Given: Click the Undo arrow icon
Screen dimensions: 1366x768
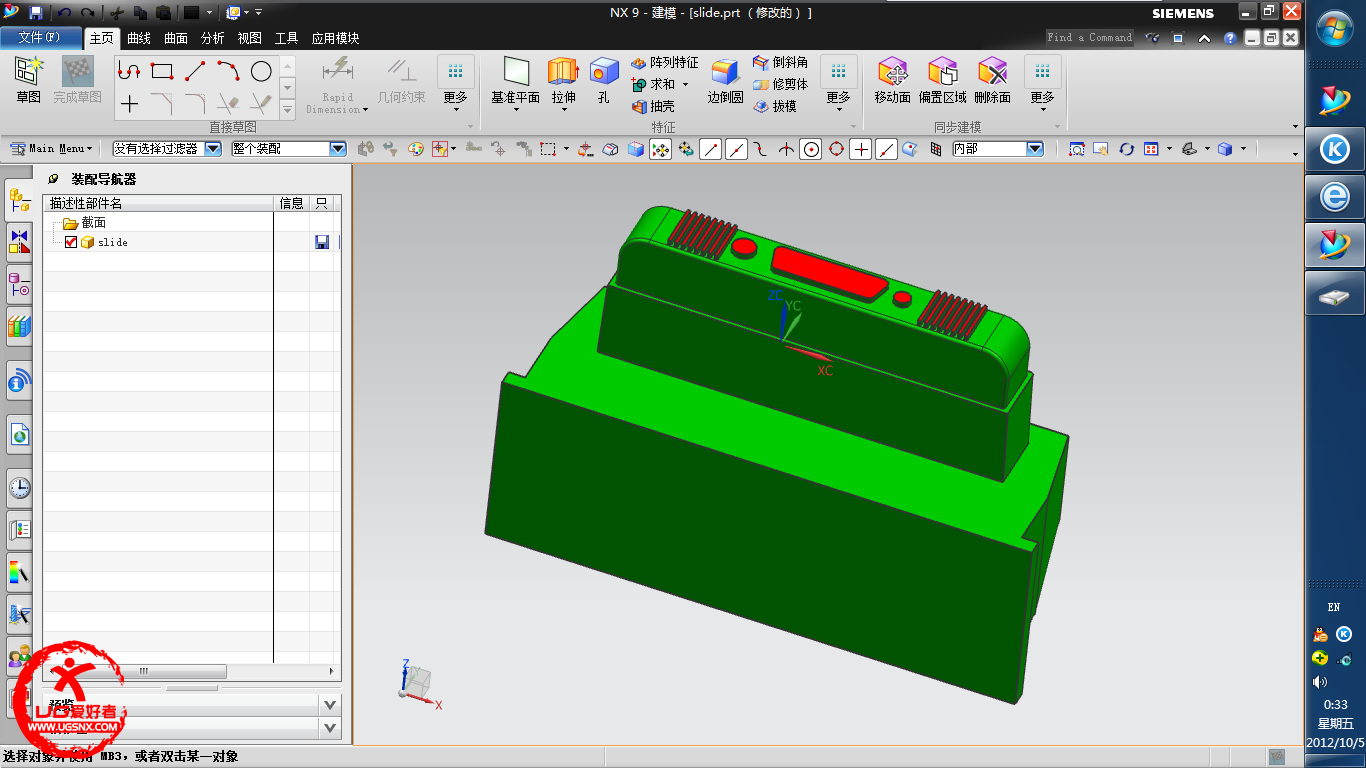Looking at the screenshot, I should click(x=65, y=13).
